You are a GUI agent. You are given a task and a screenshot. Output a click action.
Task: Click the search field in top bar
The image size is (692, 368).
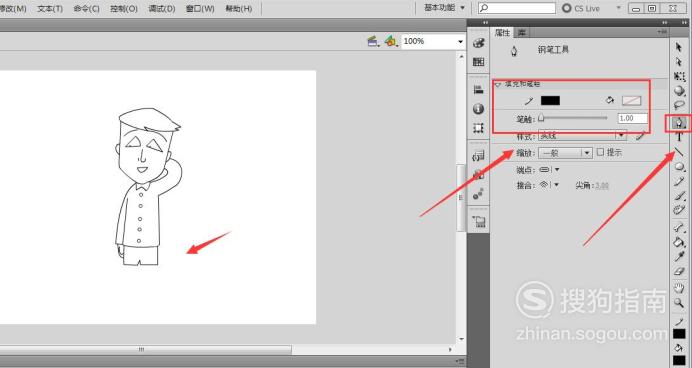[x=517, y=8]
